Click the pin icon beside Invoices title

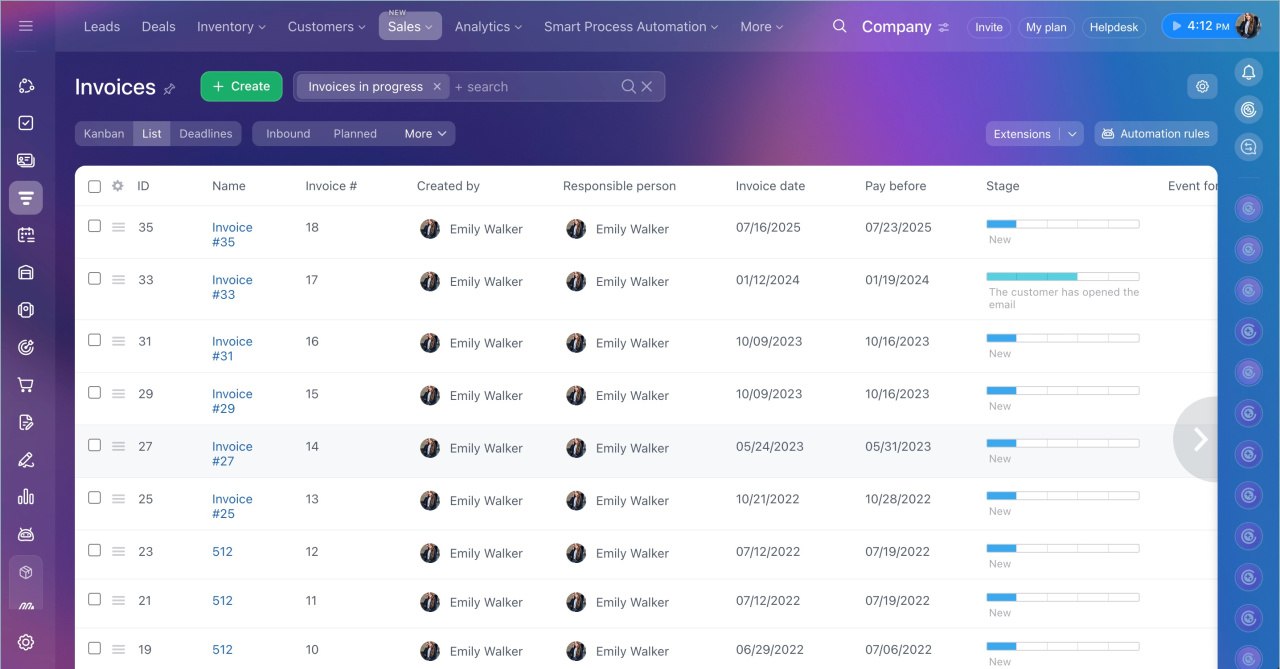[169, 89]
